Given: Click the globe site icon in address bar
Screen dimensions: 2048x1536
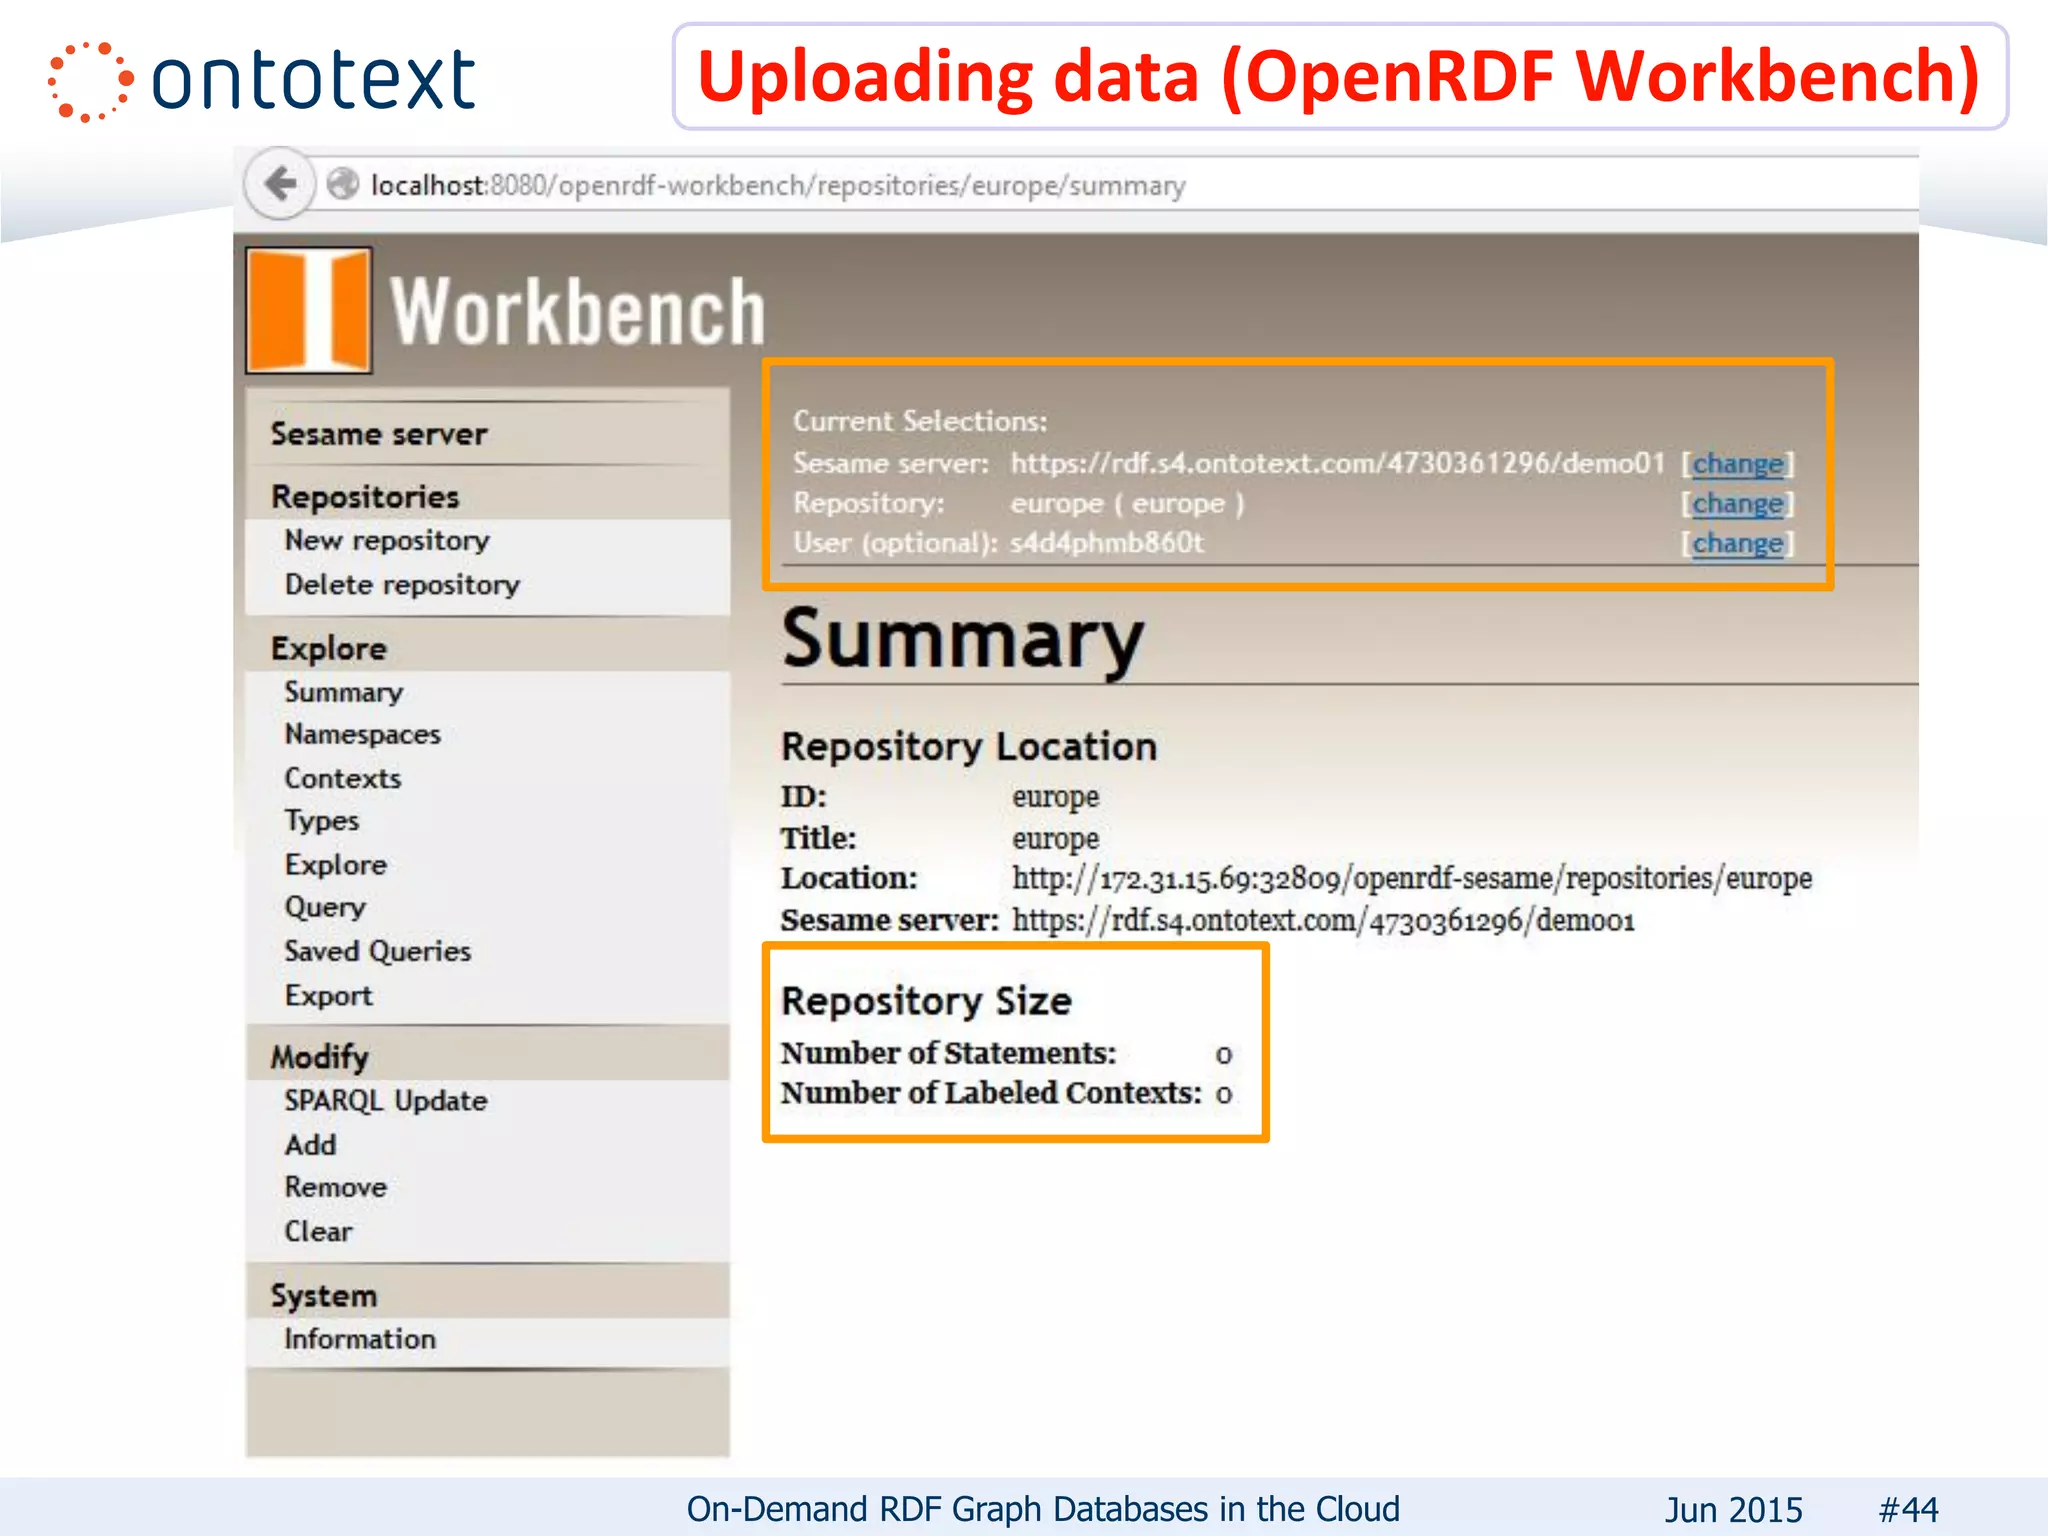Looking at the screenshot, I should coord(343,184).
